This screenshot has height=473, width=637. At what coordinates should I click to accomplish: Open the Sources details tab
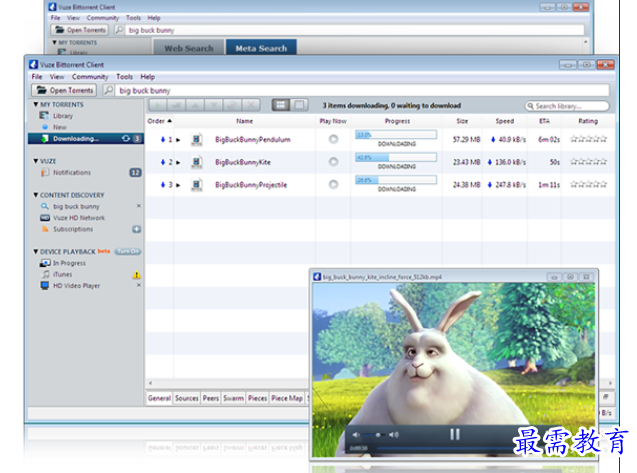coord(186,398)
